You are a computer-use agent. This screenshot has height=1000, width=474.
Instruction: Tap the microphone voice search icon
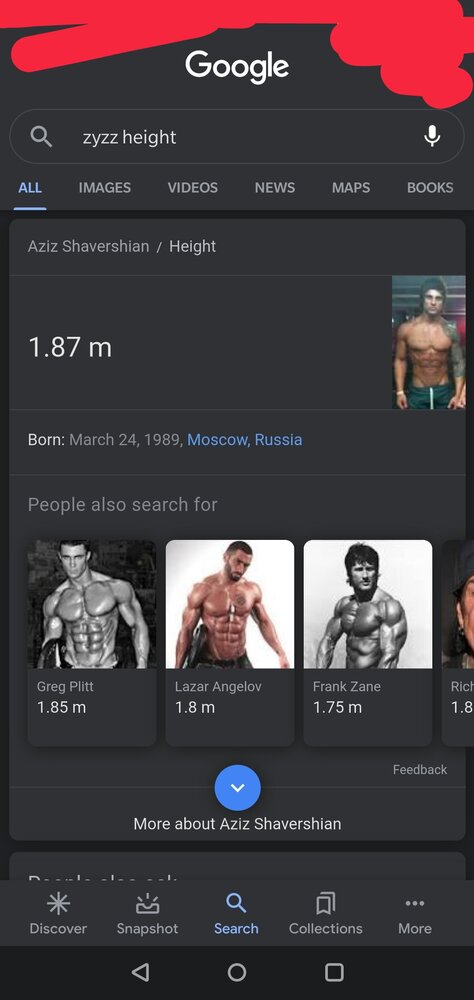click(432, 136)
